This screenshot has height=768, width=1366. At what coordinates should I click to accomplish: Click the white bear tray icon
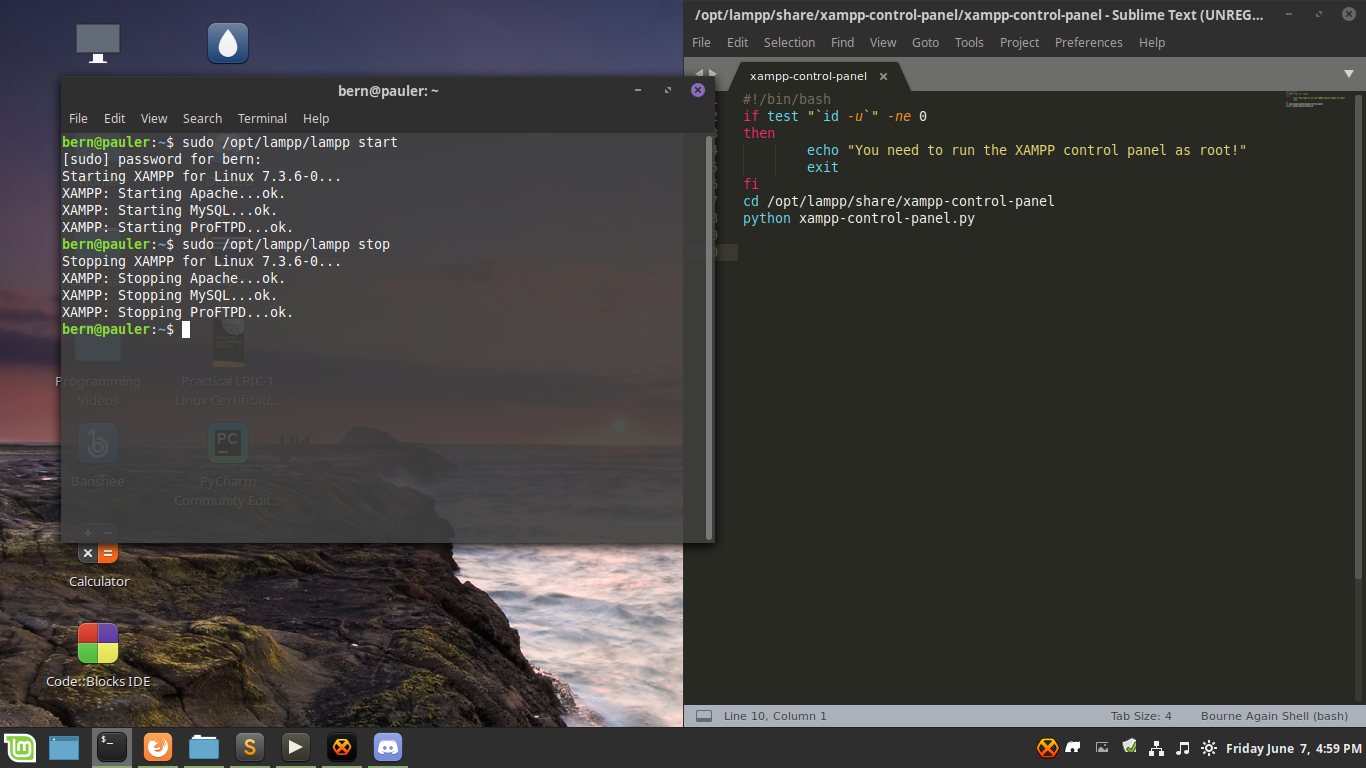click(1075, 748)
